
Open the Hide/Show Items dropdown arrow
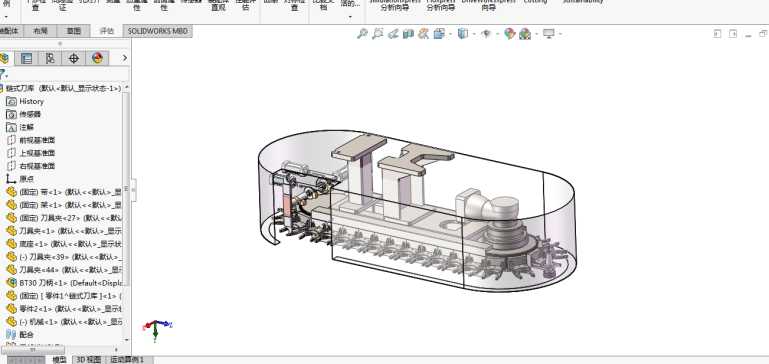[497, 34]
